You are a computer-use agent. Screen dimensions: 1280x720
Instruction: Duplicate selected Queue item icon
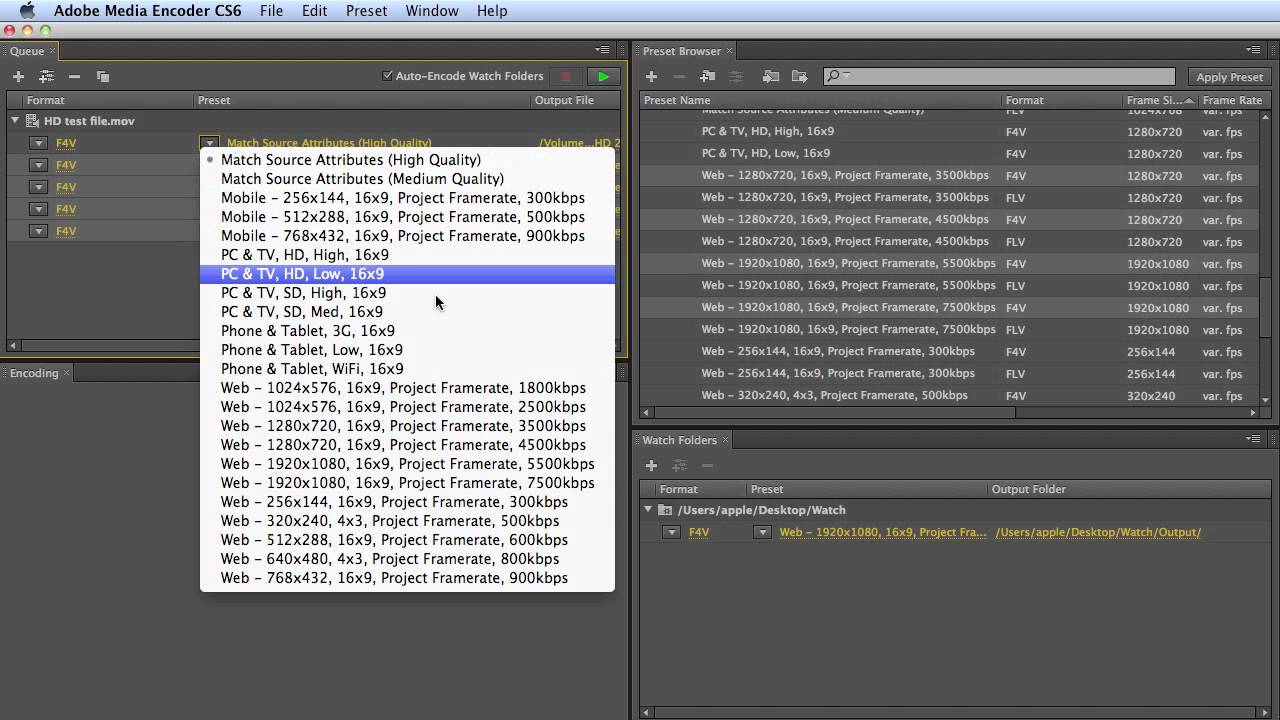click(102, 76)
